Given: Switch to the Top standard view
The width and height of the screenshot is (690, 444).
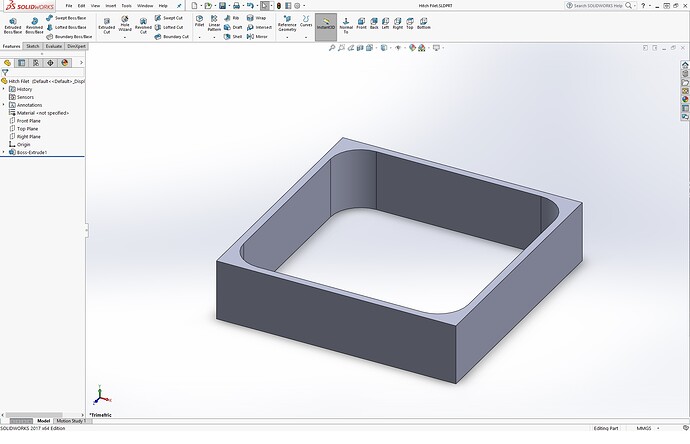Looking at the screenshot, I should click(410, 23).
